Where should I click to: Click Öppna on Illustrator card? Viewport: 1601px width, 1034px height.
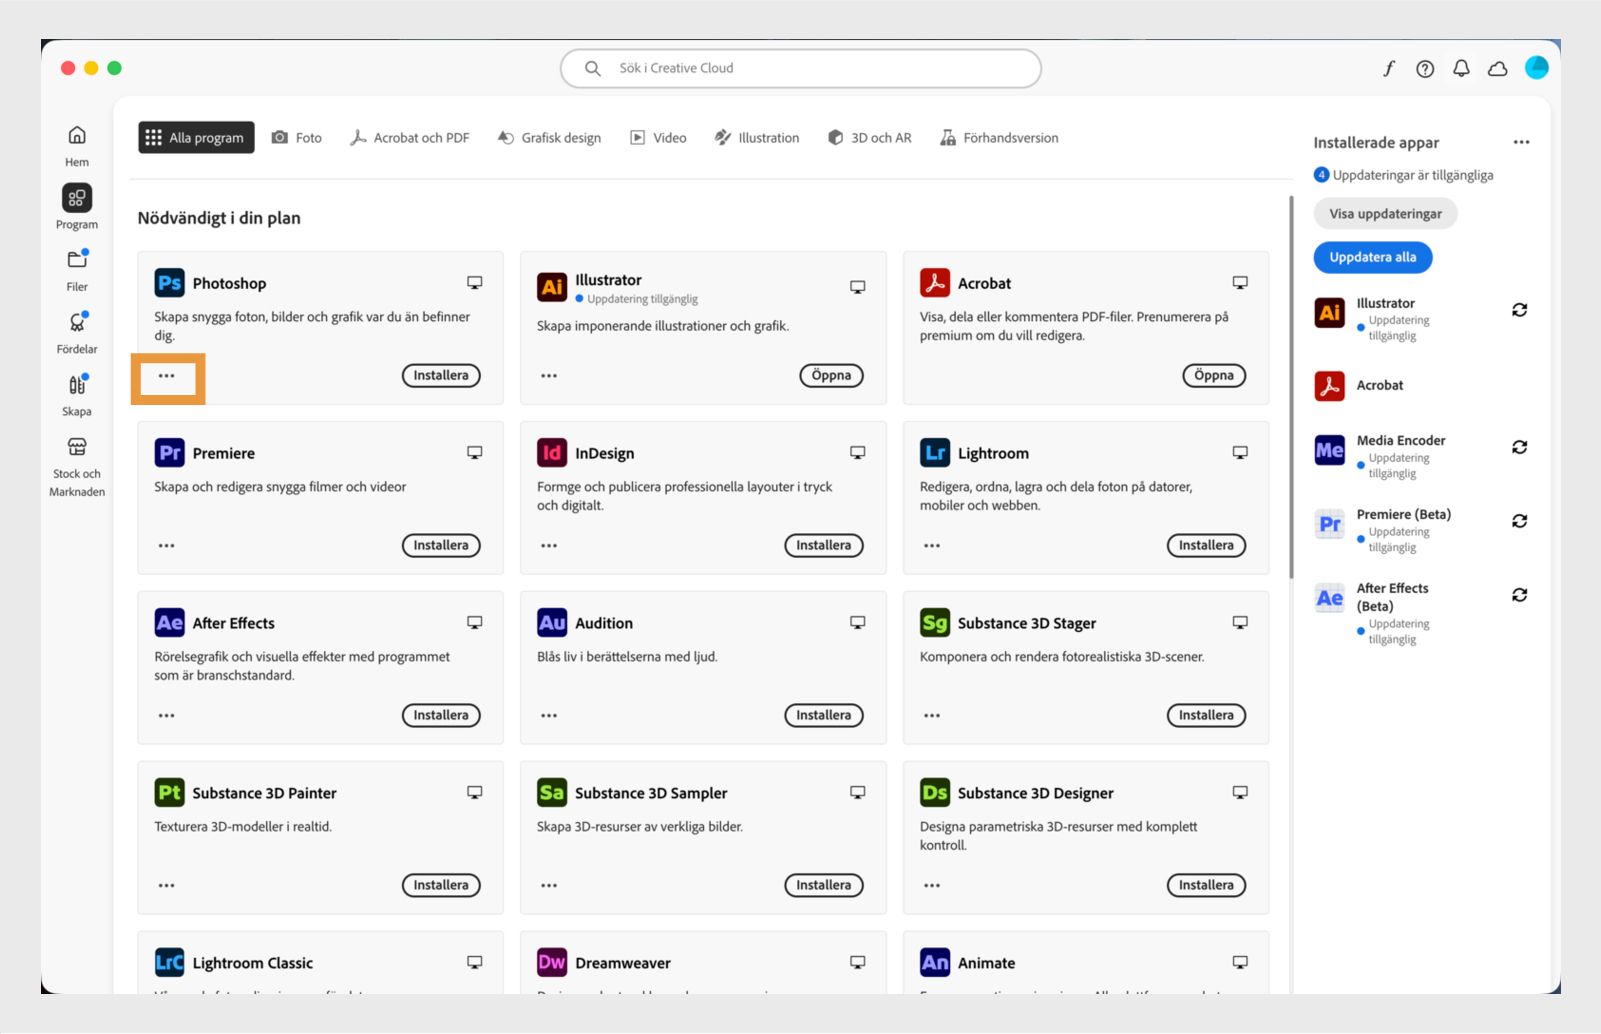point(831,376)
